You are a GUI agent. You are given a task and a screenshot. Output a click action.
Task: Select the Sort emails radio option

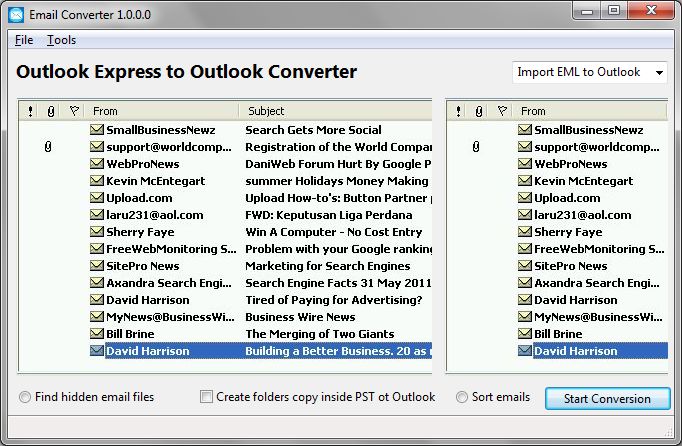(x=462, y=397)
